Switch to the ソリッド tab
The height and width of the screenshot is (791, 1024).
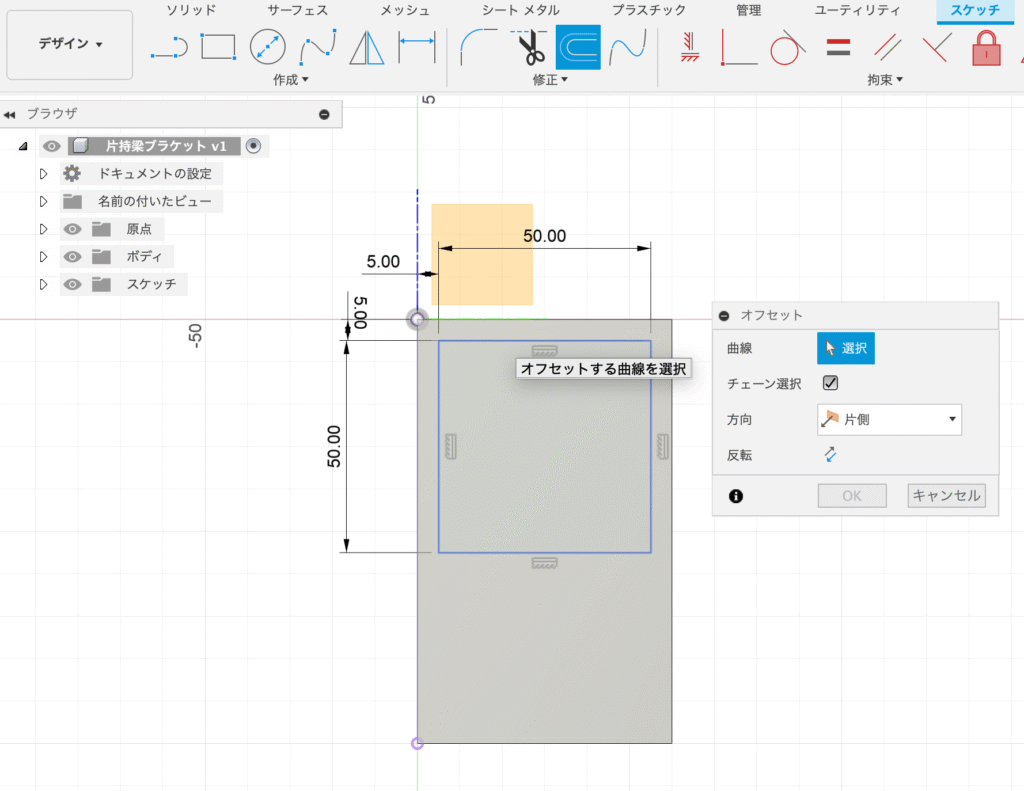[191, 11]
